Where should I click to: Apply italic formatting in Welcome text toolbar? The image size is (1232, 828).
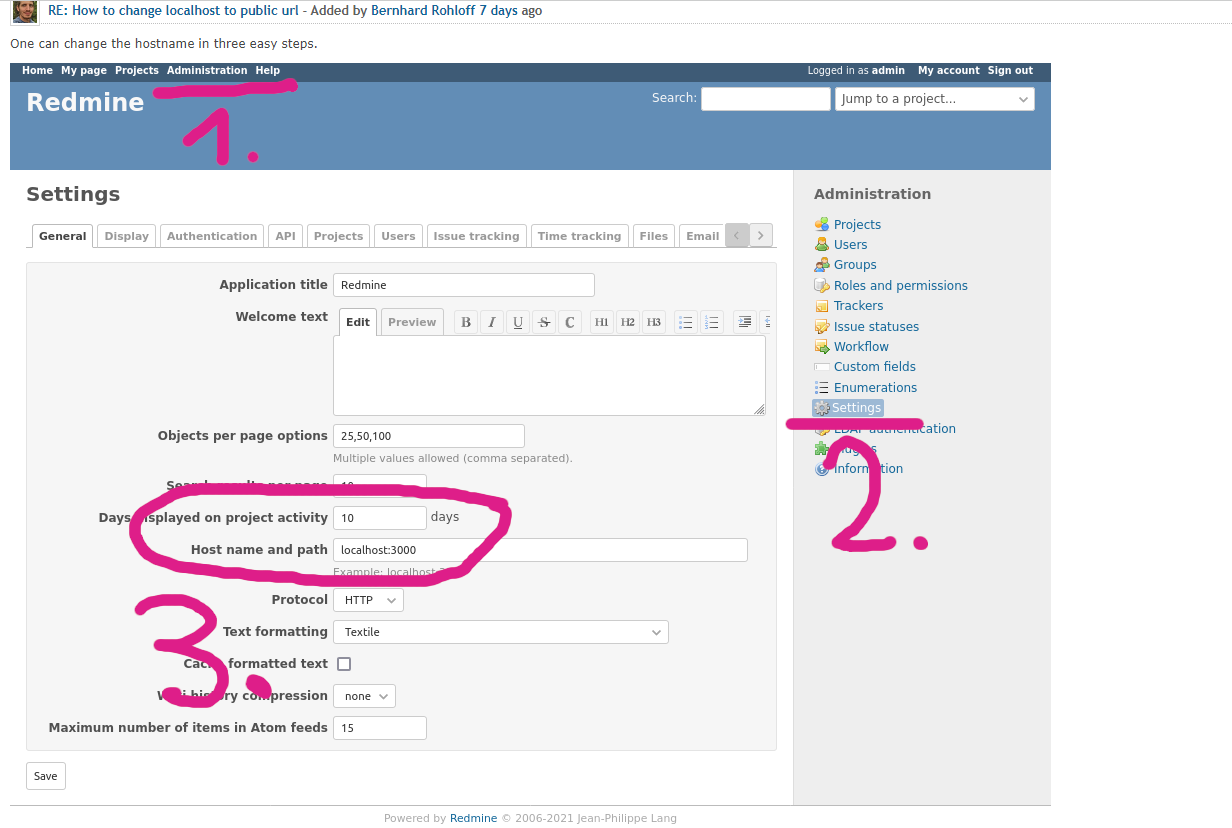click(x=492, y=322)
